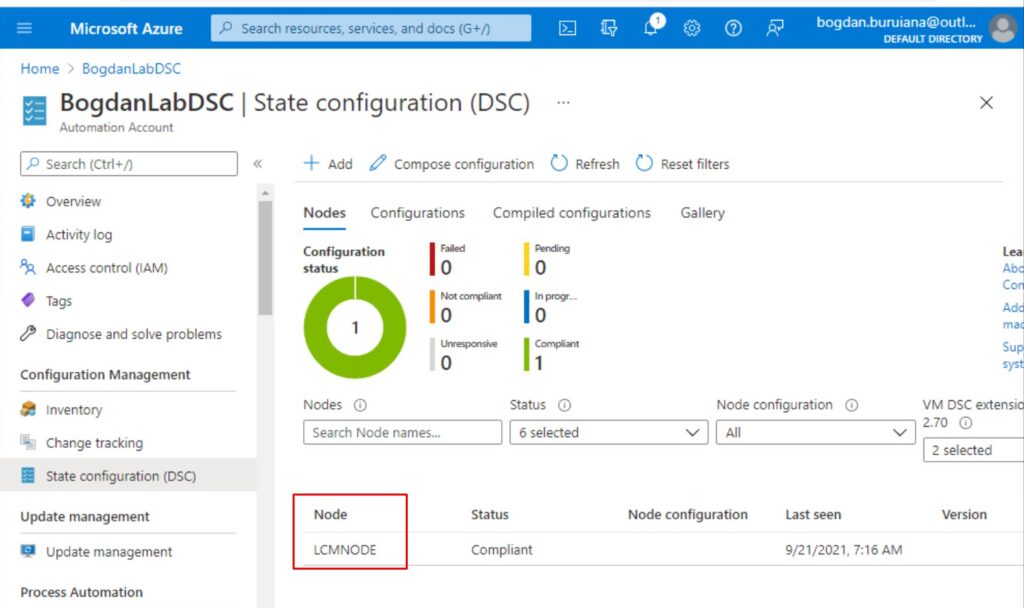The height and width of the screenshot is (608, 1024).
Task: Open the Status 6 selected dropdown
Action: [x=609, y=432]
